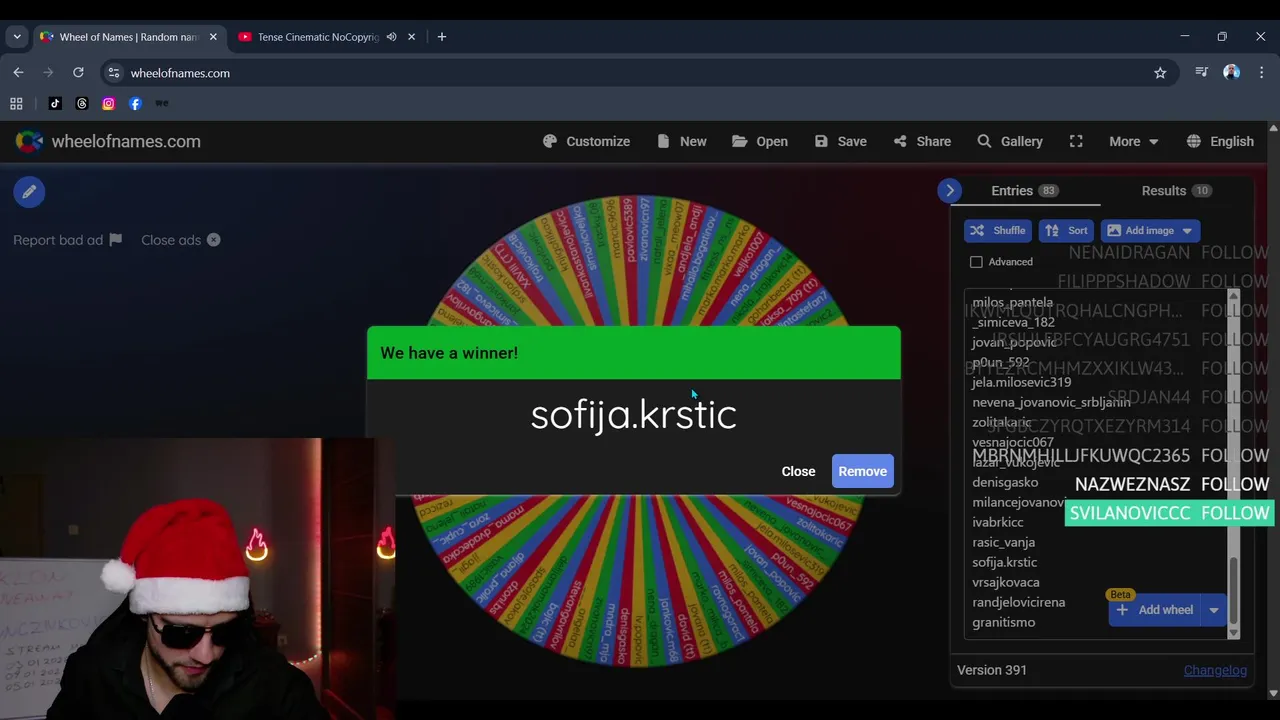Expand the More dropdown menu

[x=1134, y=141]
